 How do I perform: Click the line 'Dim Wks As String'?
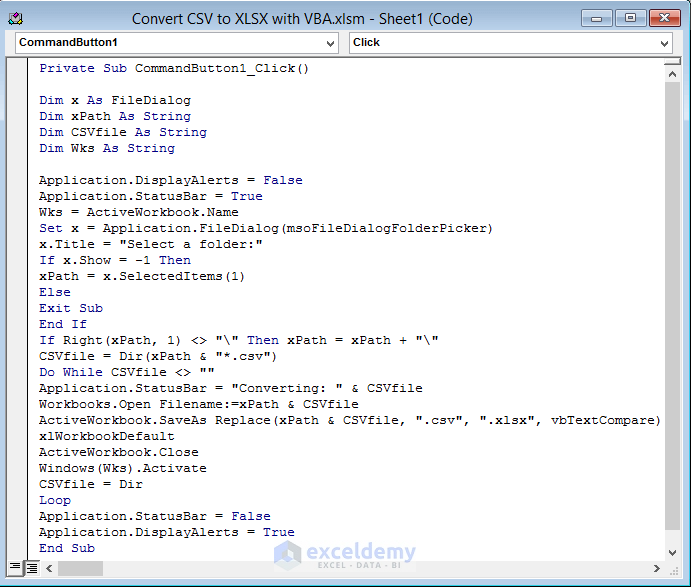107,148
